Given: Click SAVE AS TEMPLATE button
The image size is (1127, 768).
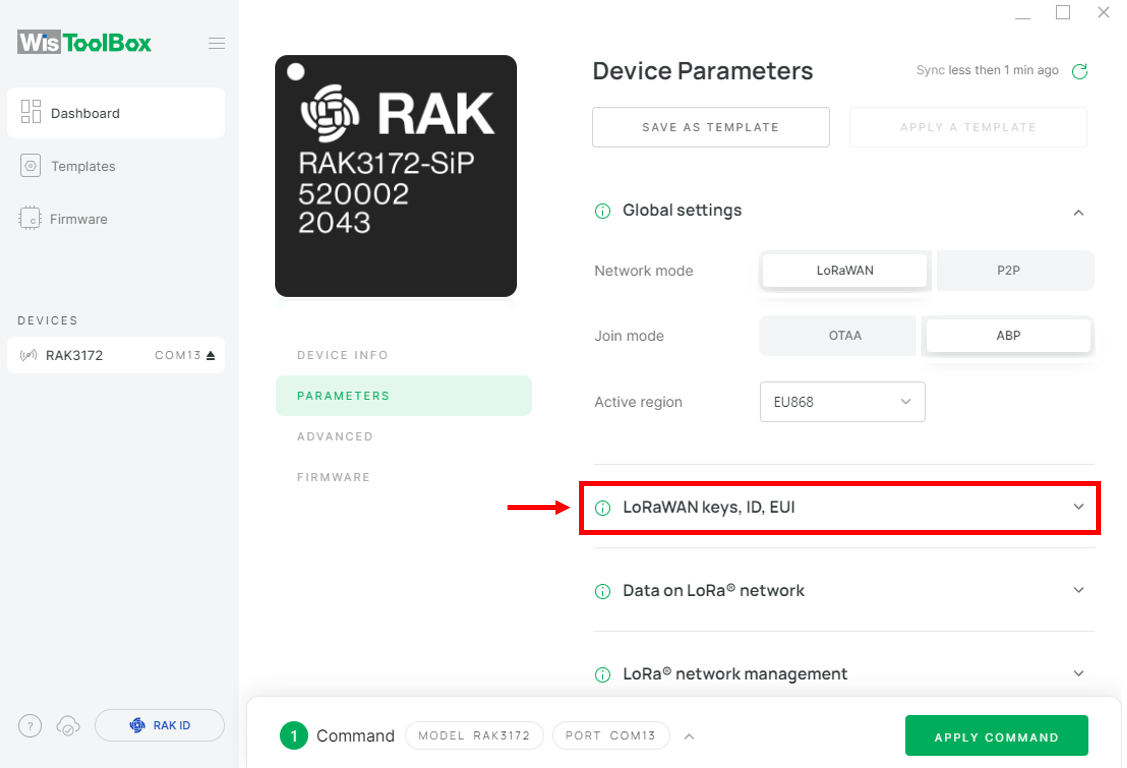Looking at the screenshot, I should coord(711,127).
